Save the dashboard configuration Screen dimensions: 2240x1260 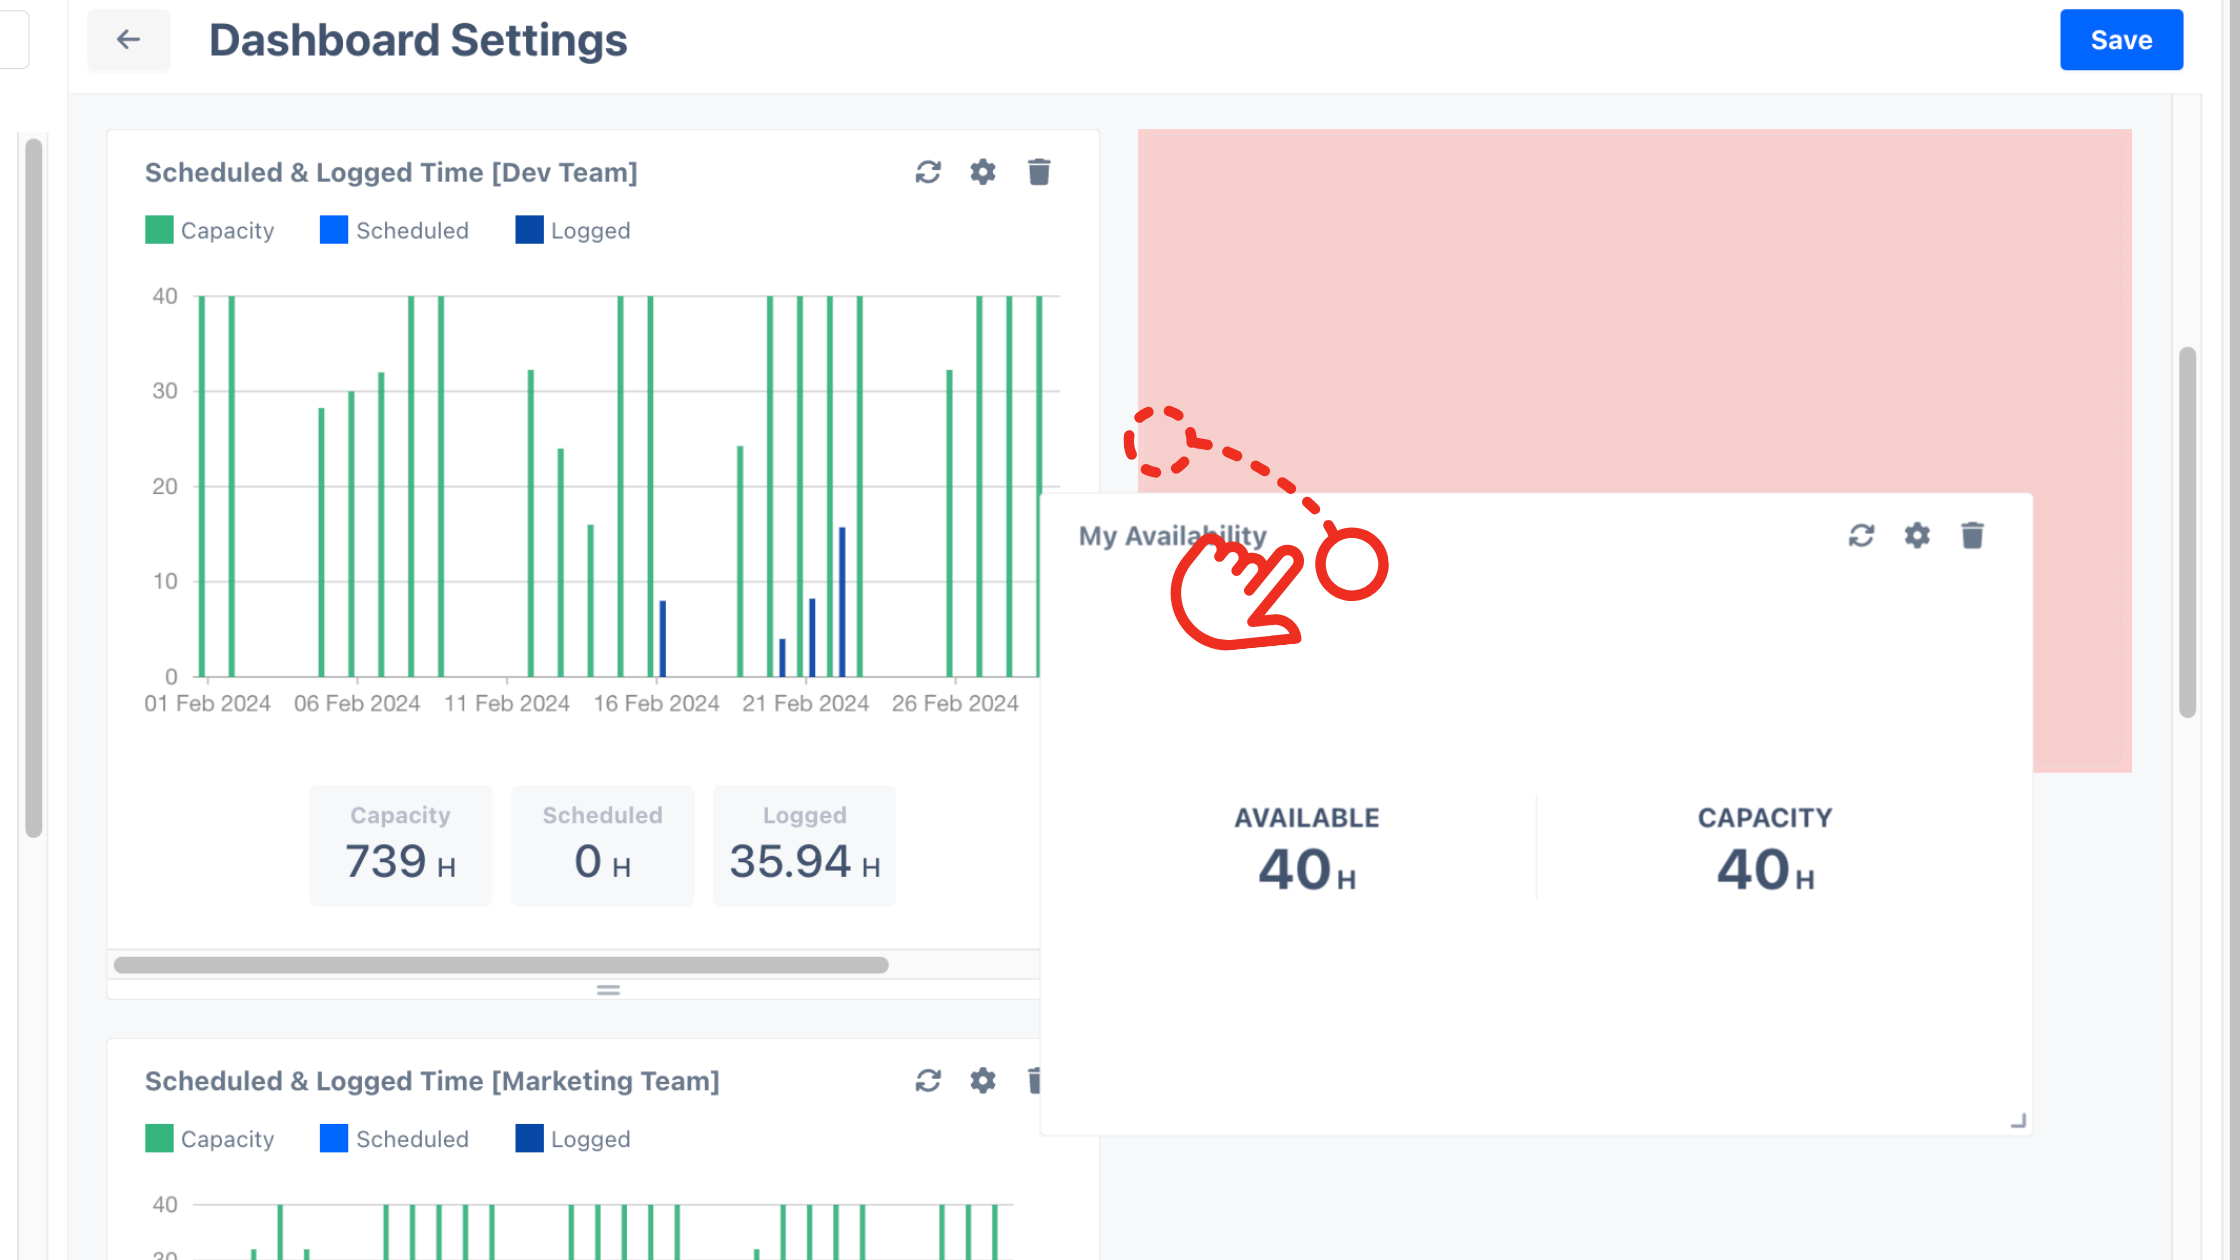click(x=2120, y=40)
